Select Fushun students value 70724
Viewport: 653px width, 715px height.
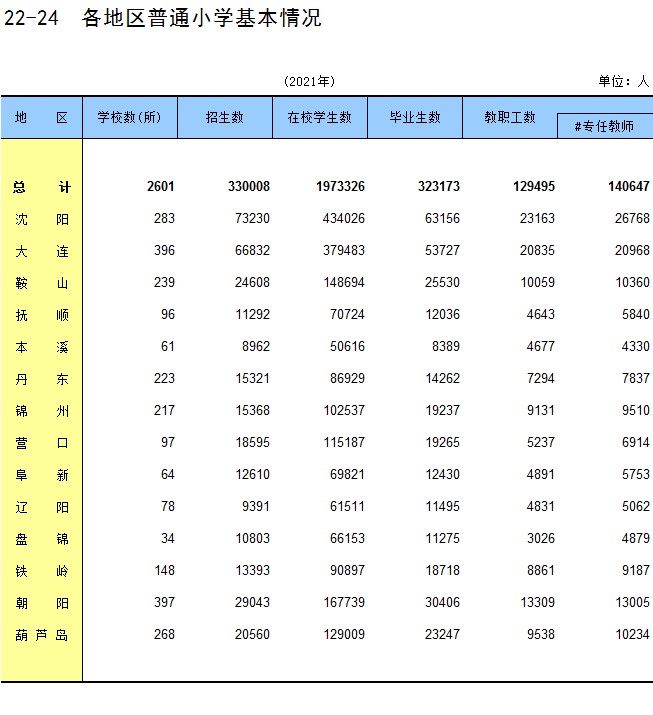pos(347,314)
